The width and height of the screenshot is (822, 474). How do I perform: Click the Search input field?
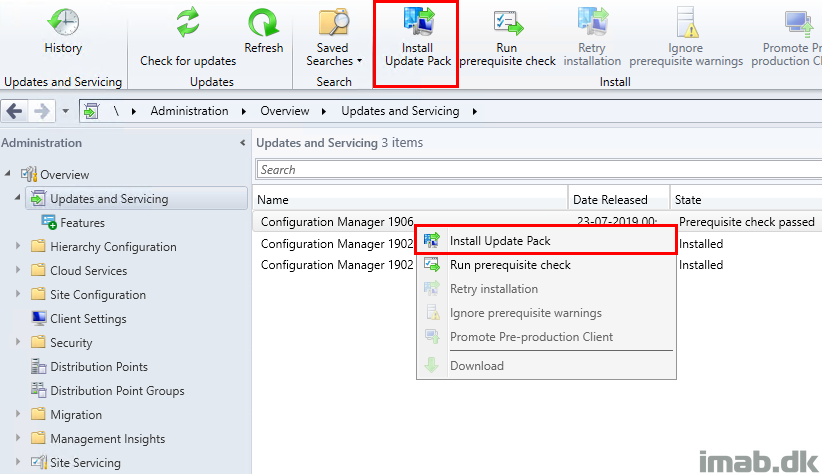[539, 170]
